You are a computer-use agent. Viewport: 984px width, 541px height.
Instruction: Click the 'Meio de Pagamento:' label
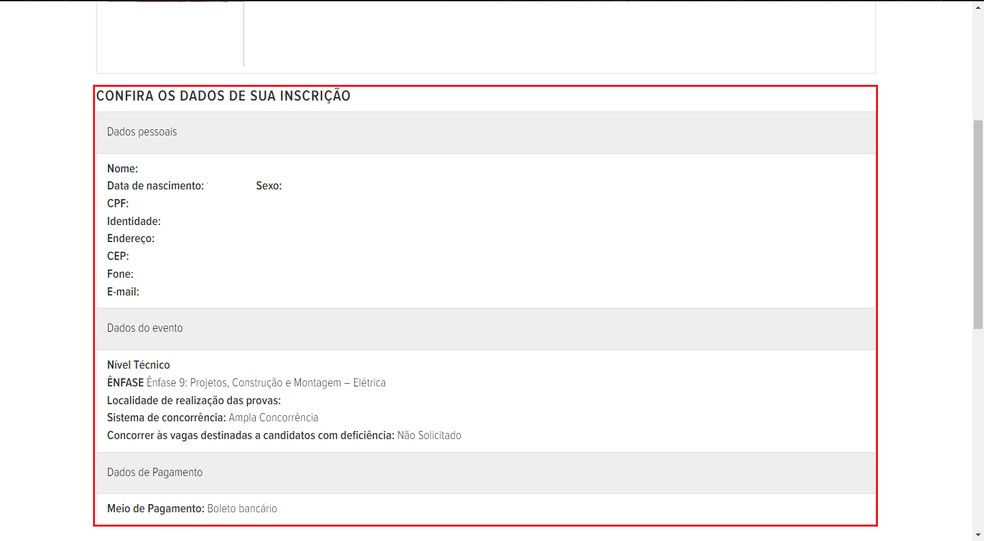coord(156,508)
